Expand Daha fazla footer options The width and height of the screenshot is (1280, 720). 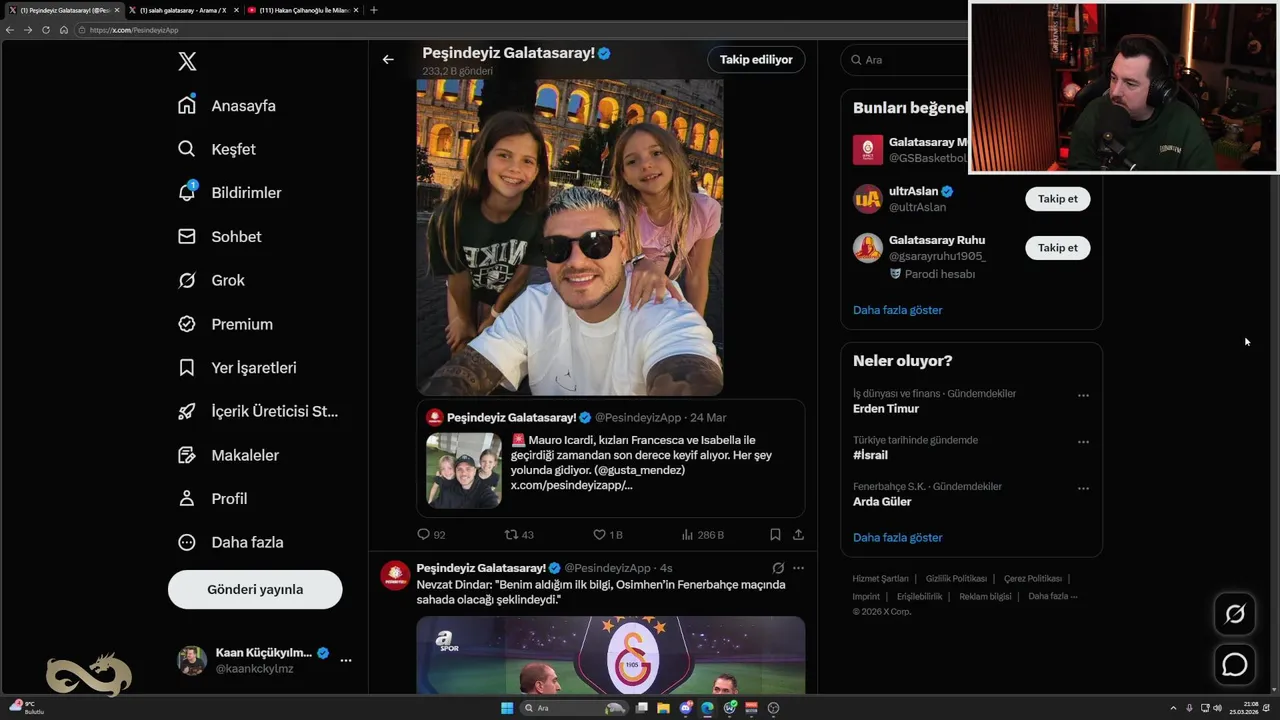[1052, 596]
